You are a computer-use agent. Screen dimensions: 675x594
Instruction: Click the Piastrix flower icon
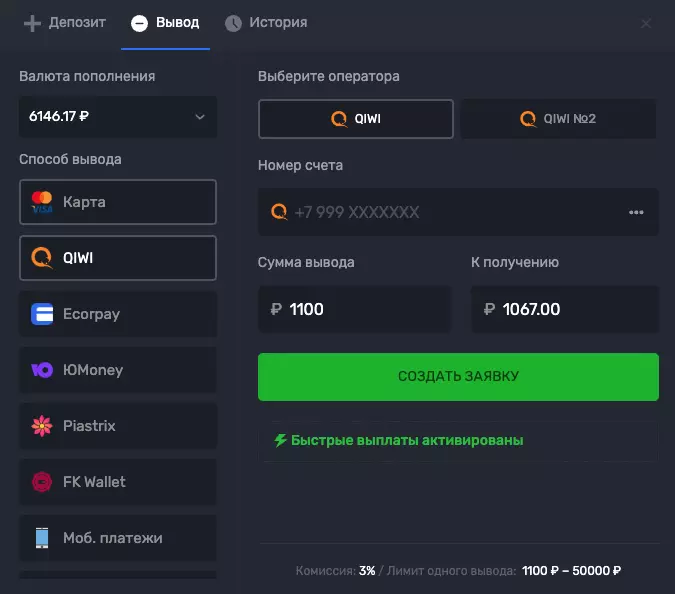[x=42, y=426]
